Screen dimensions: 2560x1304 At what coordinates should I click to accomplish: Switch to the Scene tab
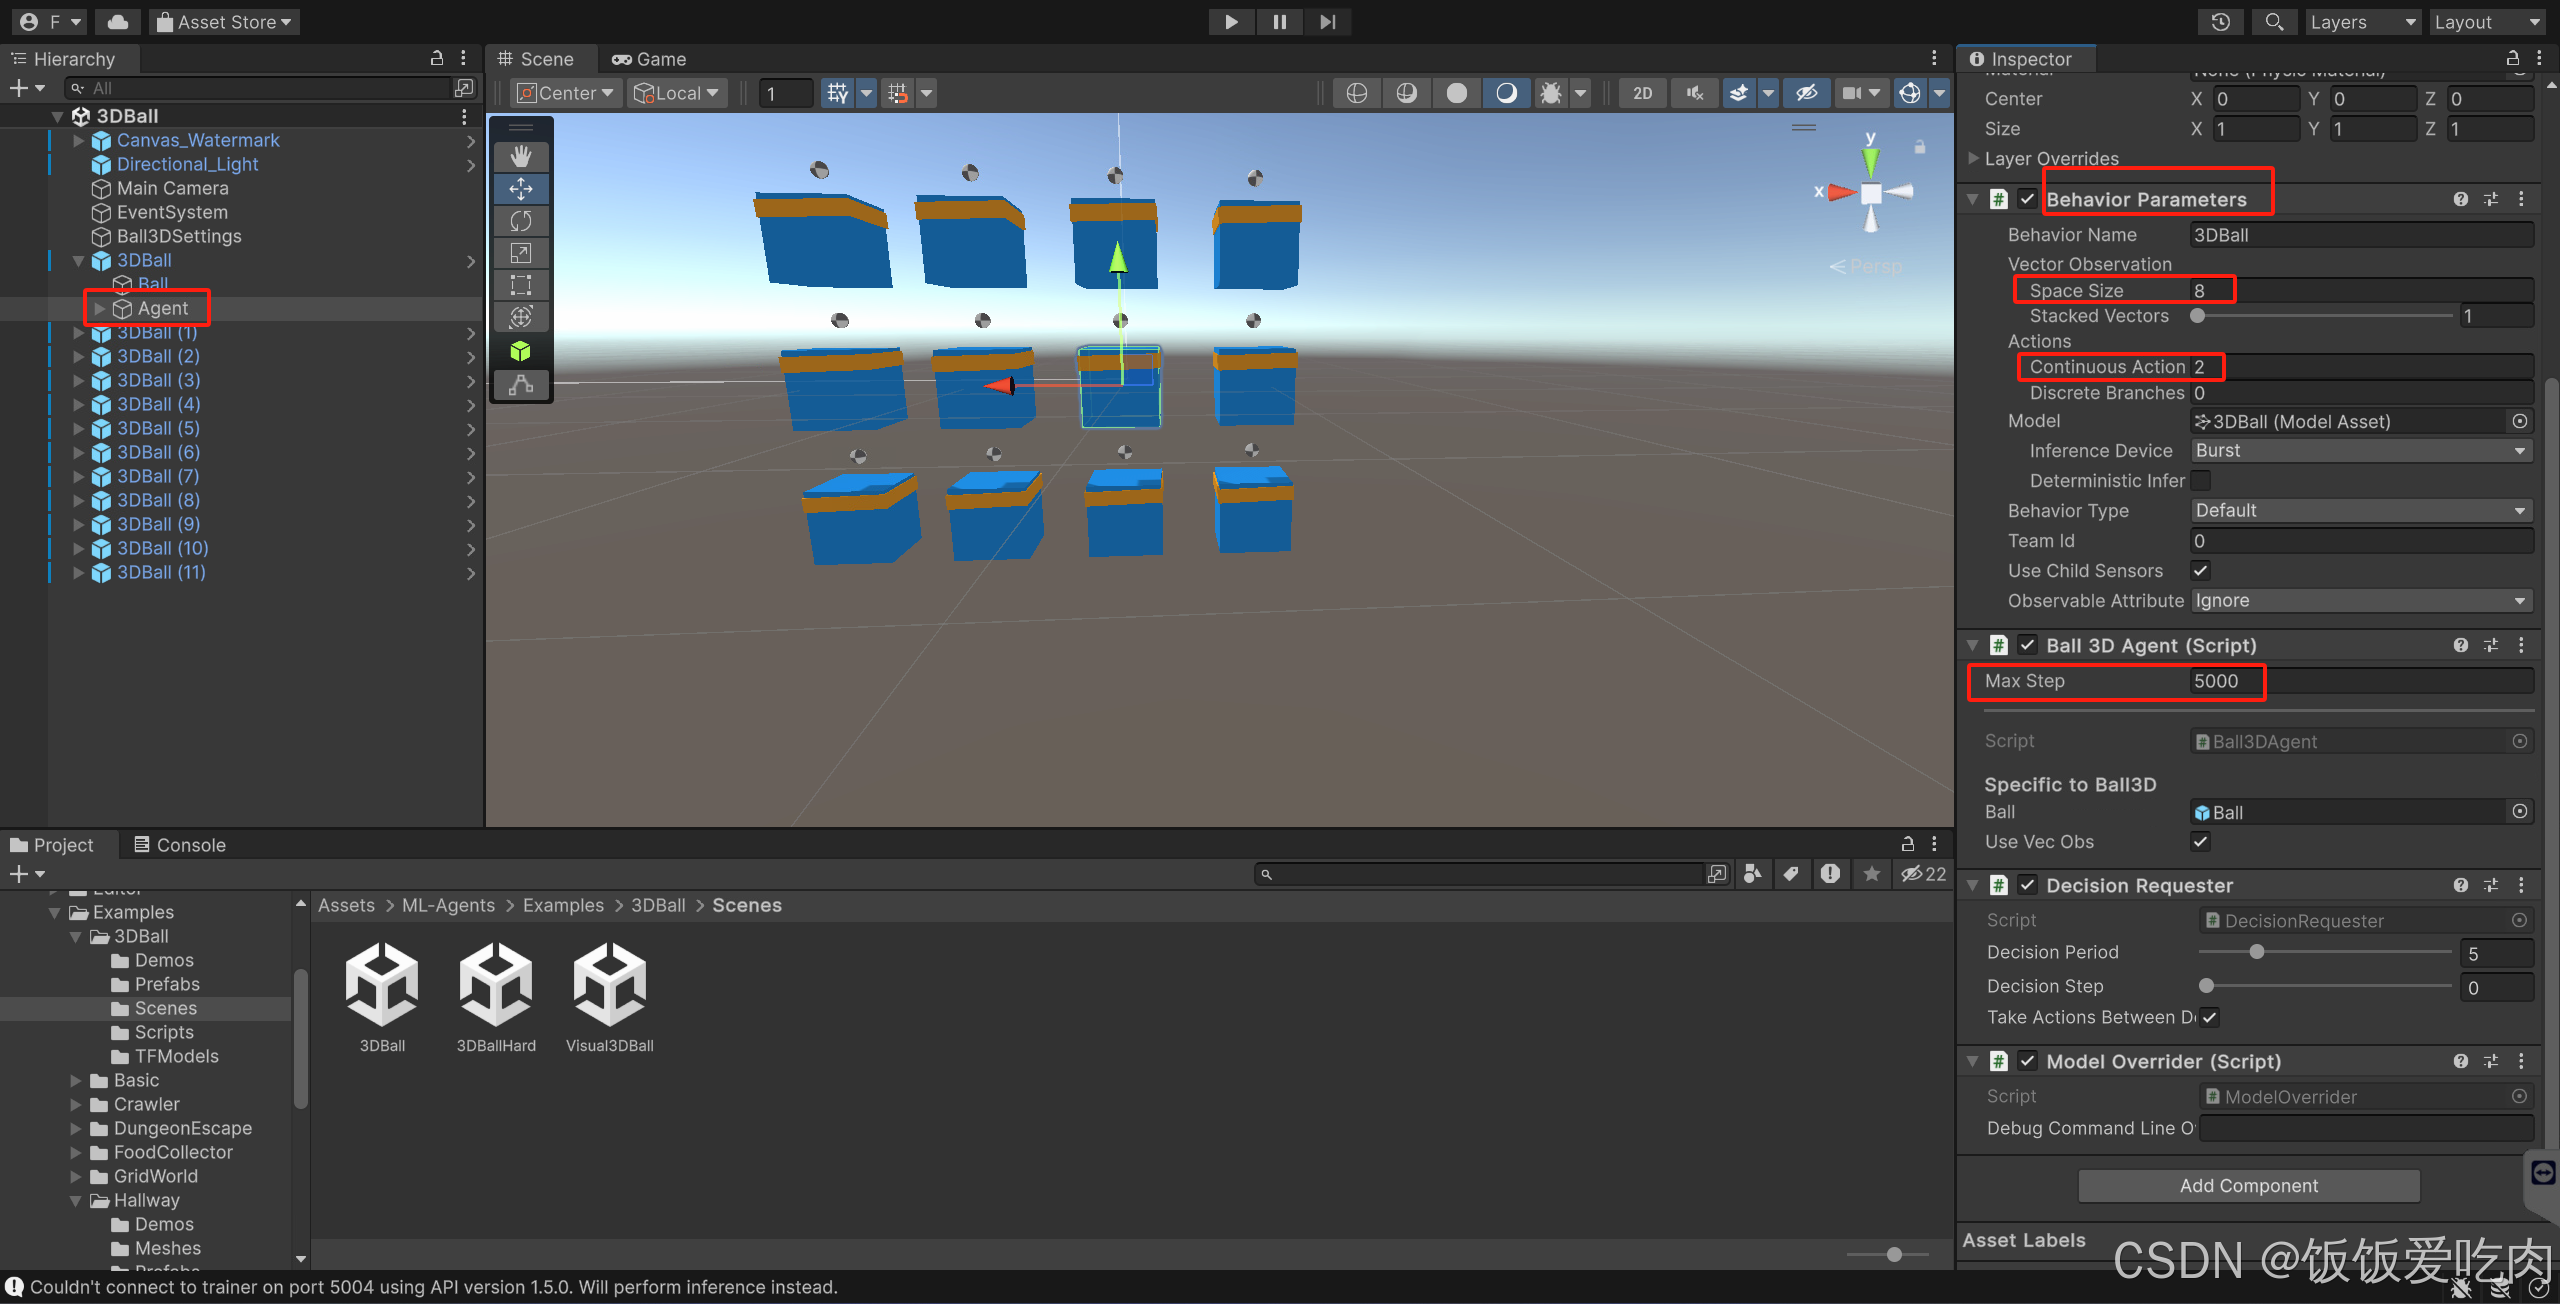(x=537, y=59)
